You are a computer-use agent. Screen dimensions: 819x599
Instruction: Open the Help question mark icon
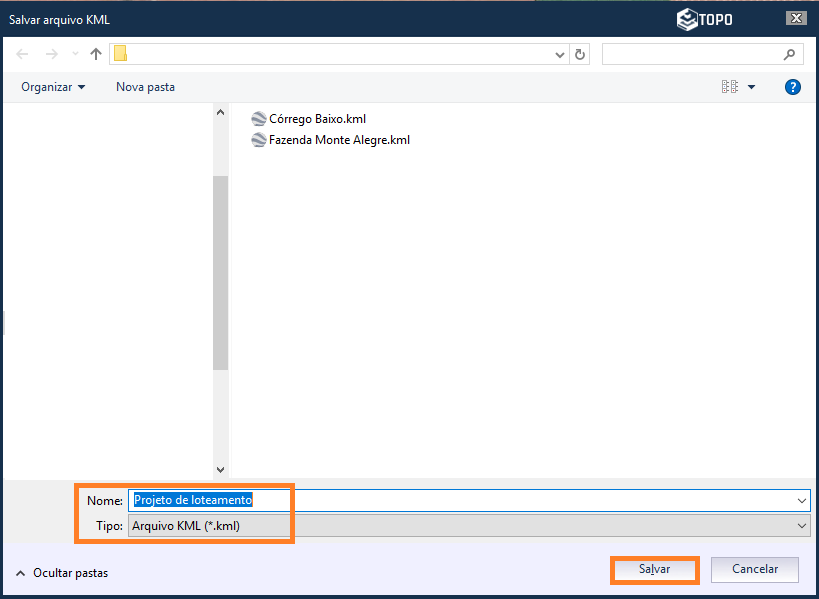pyautogui.click(x=793, y=87)
